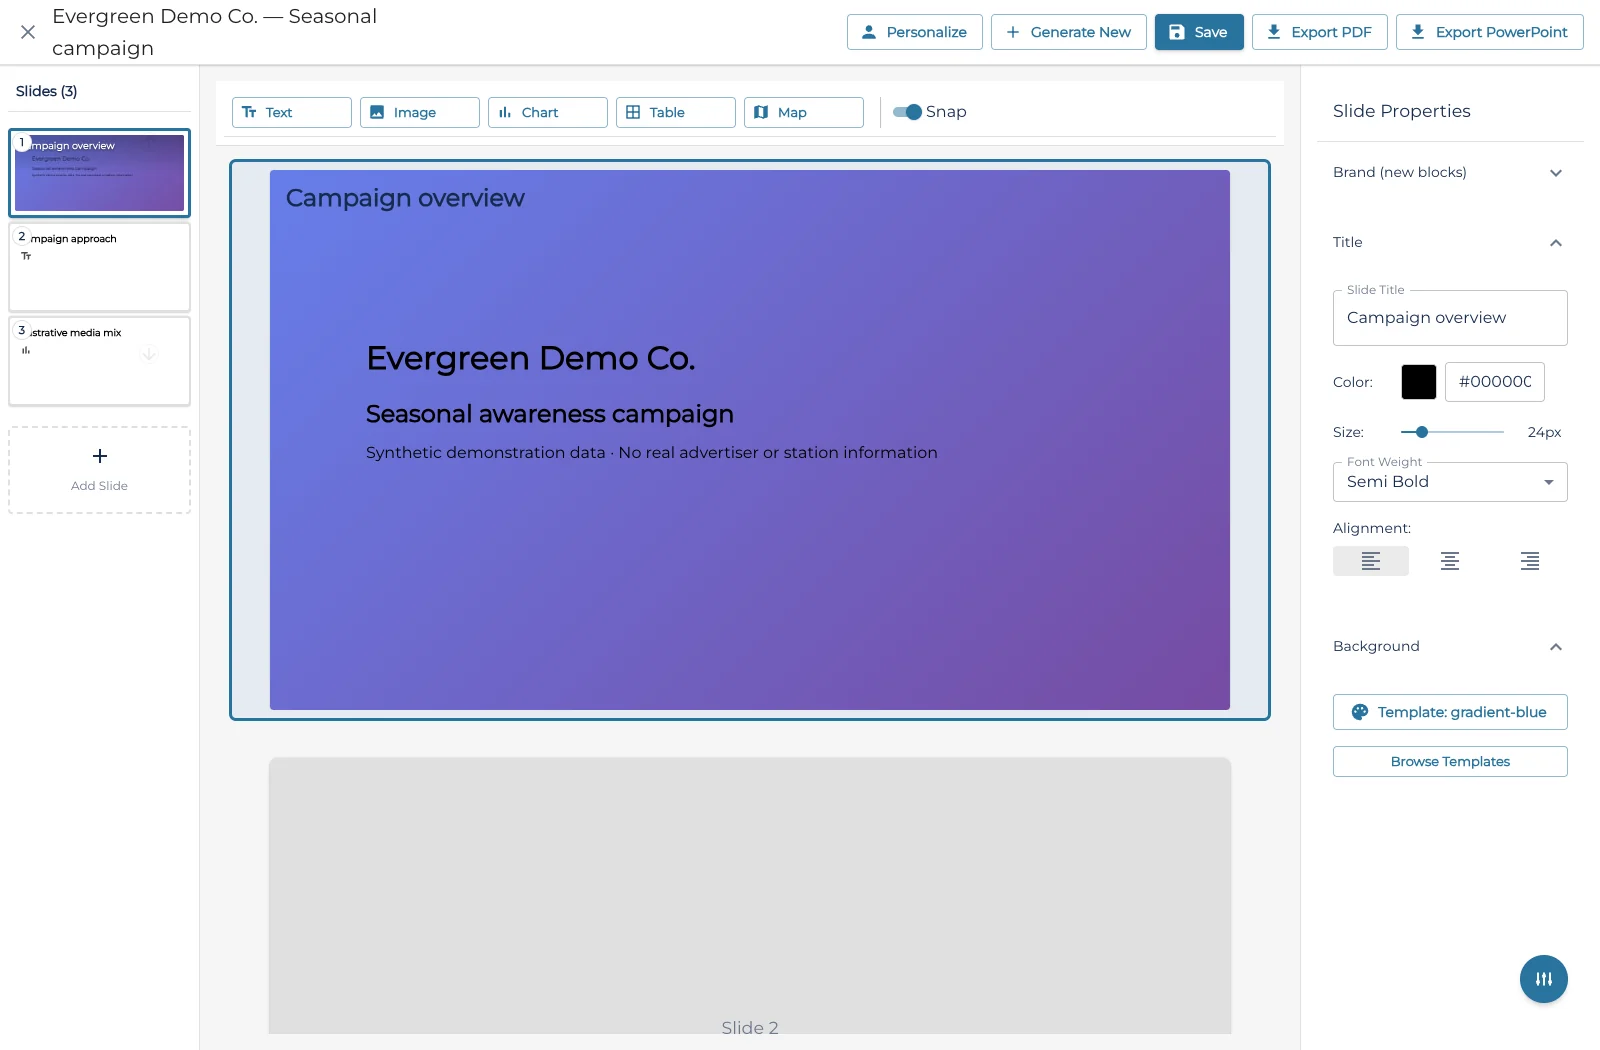
Task: Click the Slide 2 canvas placeholder
Action: tap(750, 895)
